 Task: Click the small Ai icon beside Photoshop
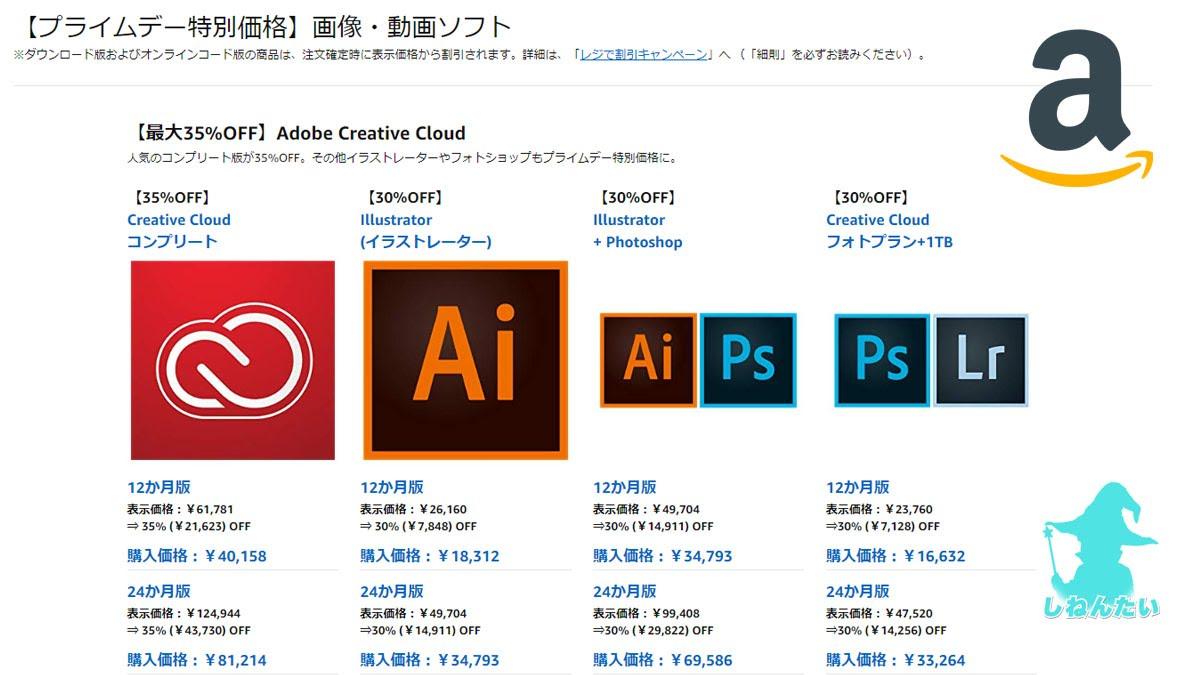(648, 360)
